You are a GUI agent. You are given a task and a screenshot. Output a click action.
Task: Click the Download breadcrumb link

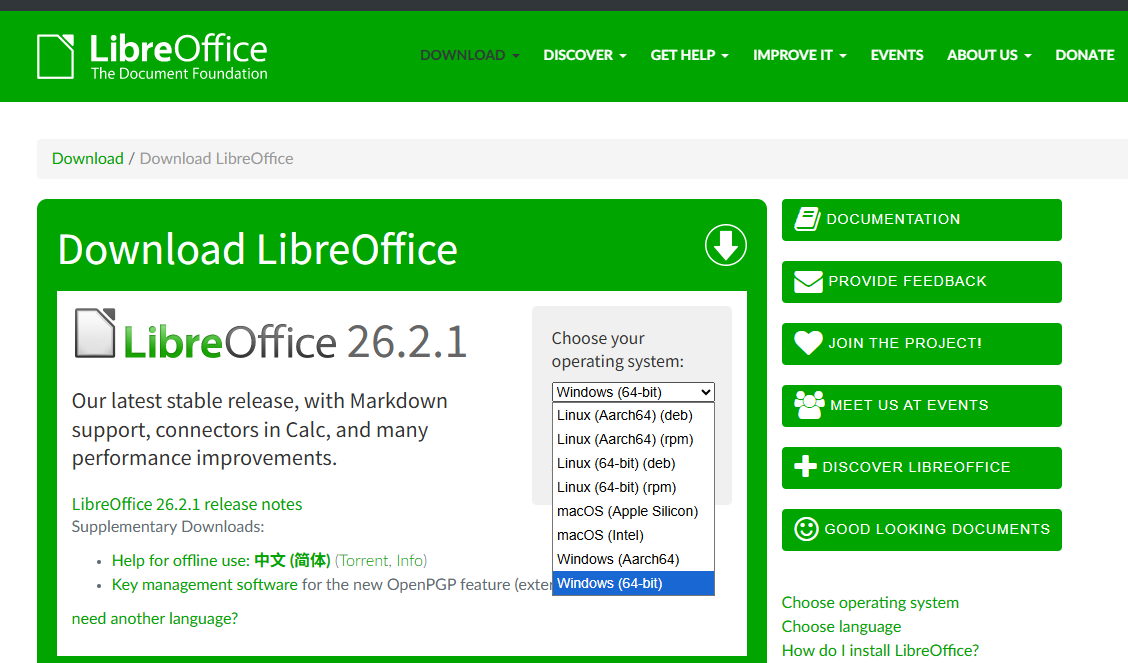coord(87,158)
